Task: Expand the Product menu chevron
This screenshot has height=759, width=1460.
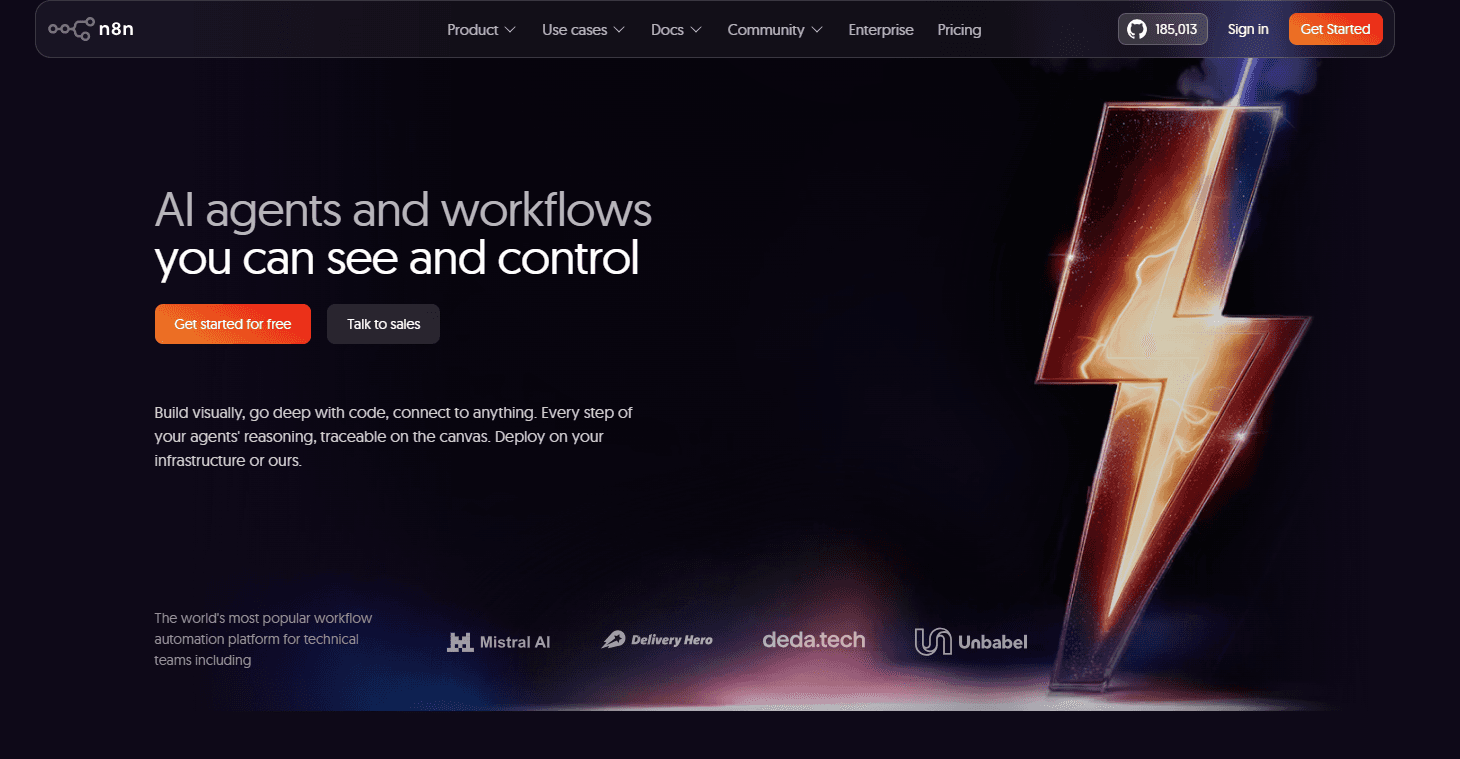Action: pyautogui.click(x=510, y=30)
